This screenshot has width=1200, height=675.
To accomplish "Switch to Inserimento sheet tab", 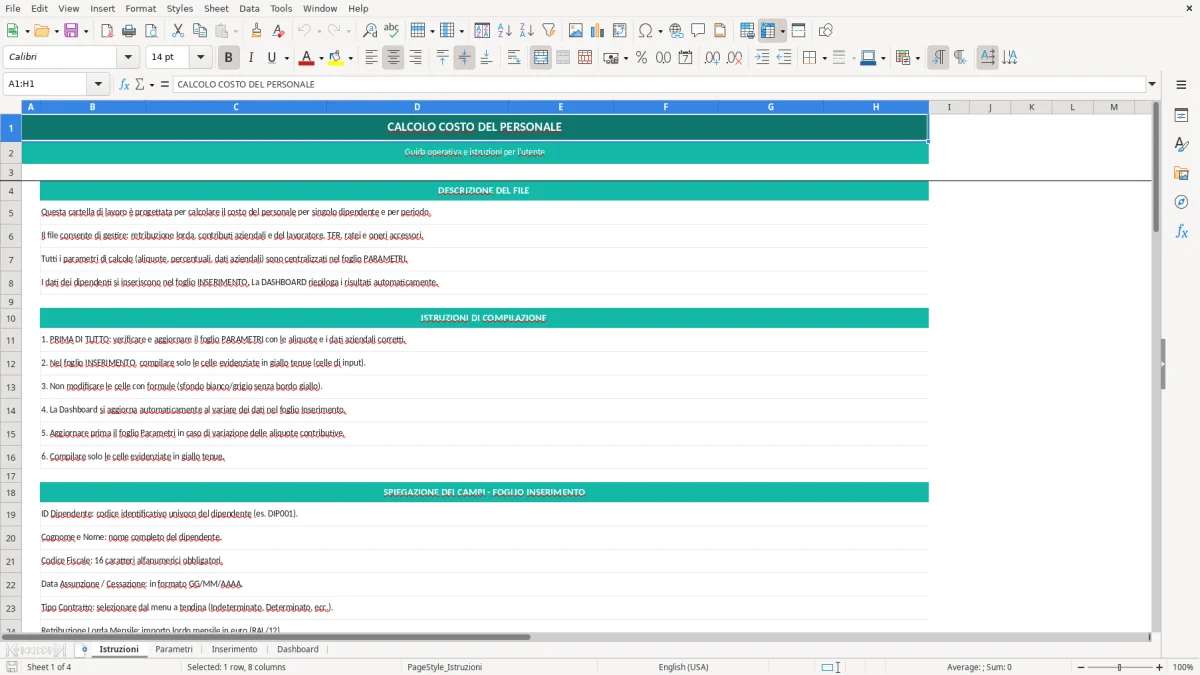I will click(x=234, y=649).
